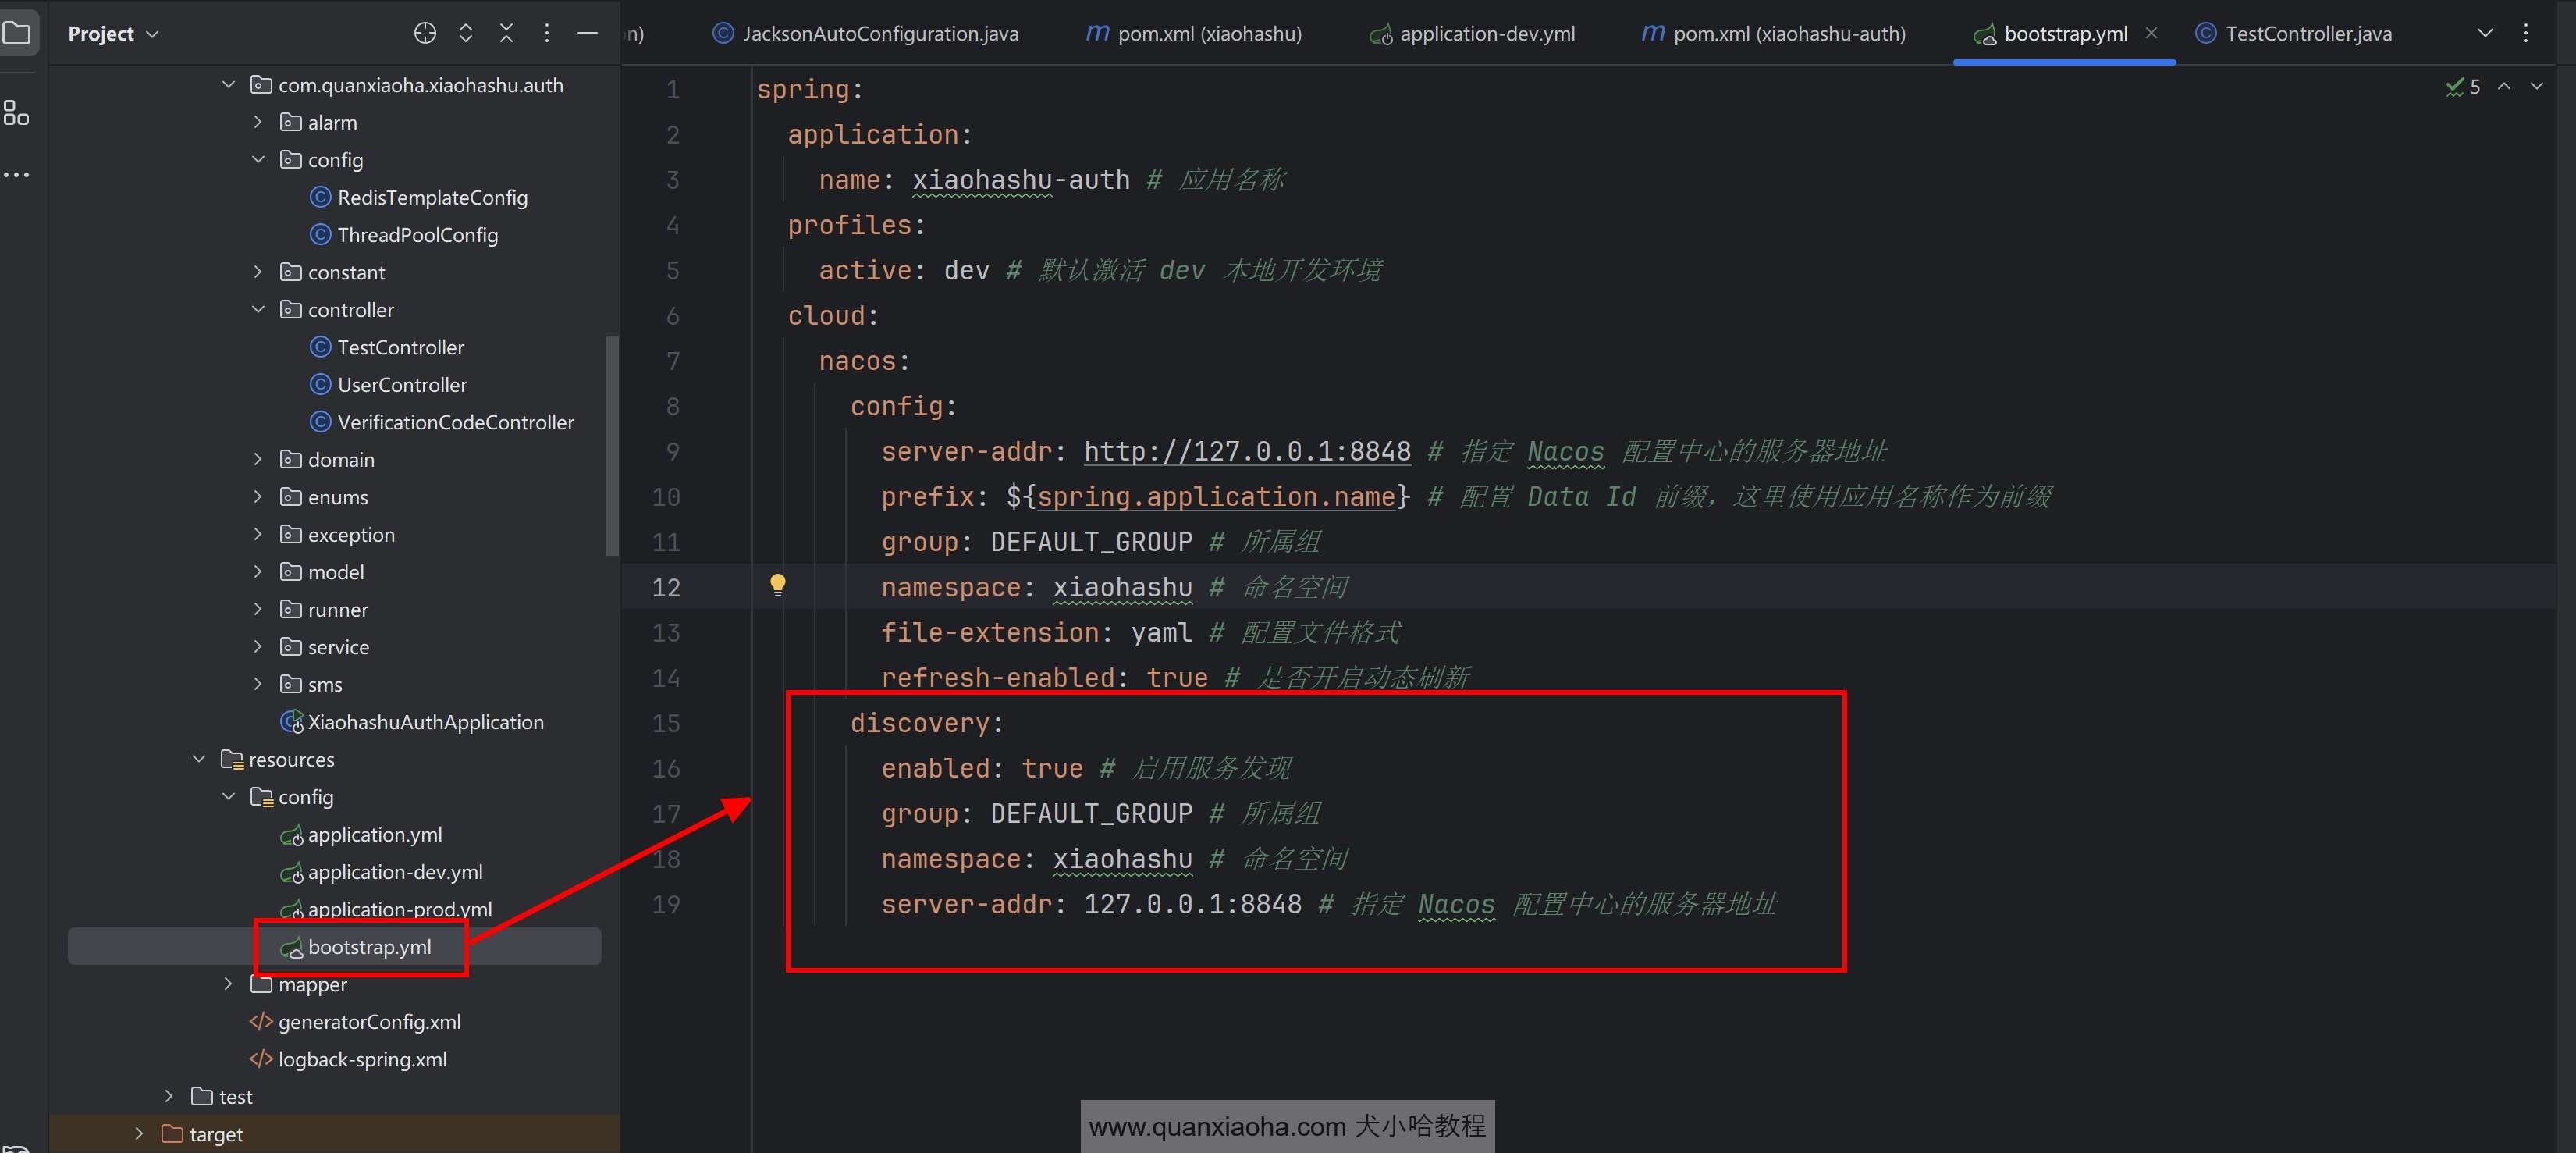Click Expand All icon in Project panel
2576x1153 pixels.
coord(466,33)
